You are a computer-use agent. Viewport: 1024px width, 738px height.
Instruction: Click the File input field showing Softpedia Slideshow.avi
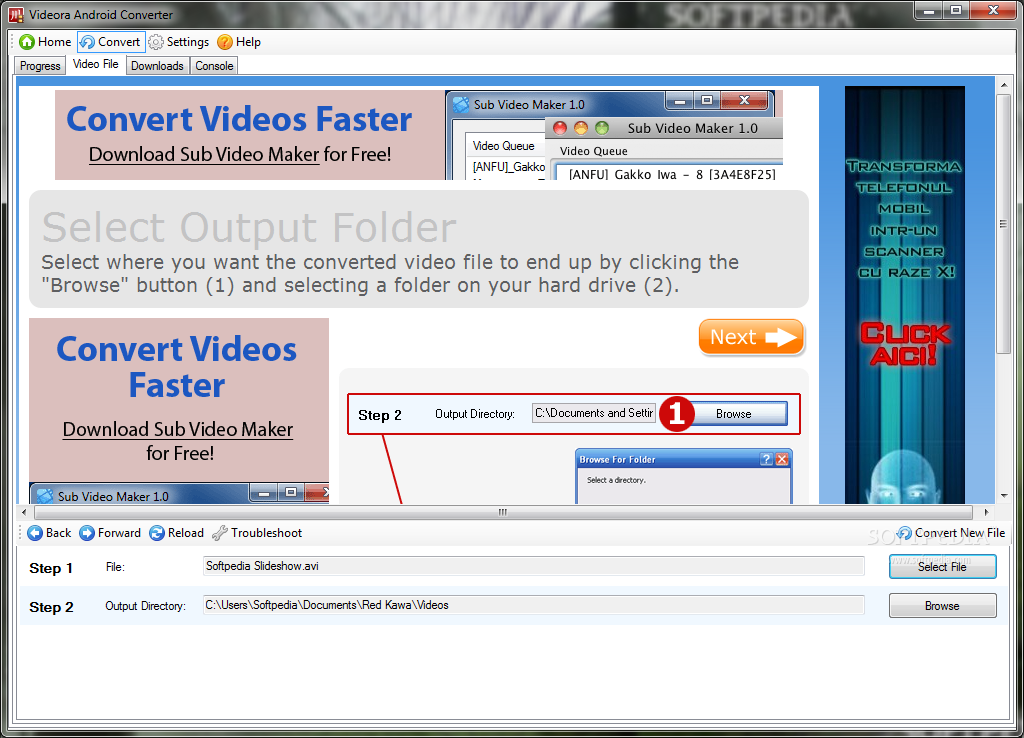click(534, 566)
